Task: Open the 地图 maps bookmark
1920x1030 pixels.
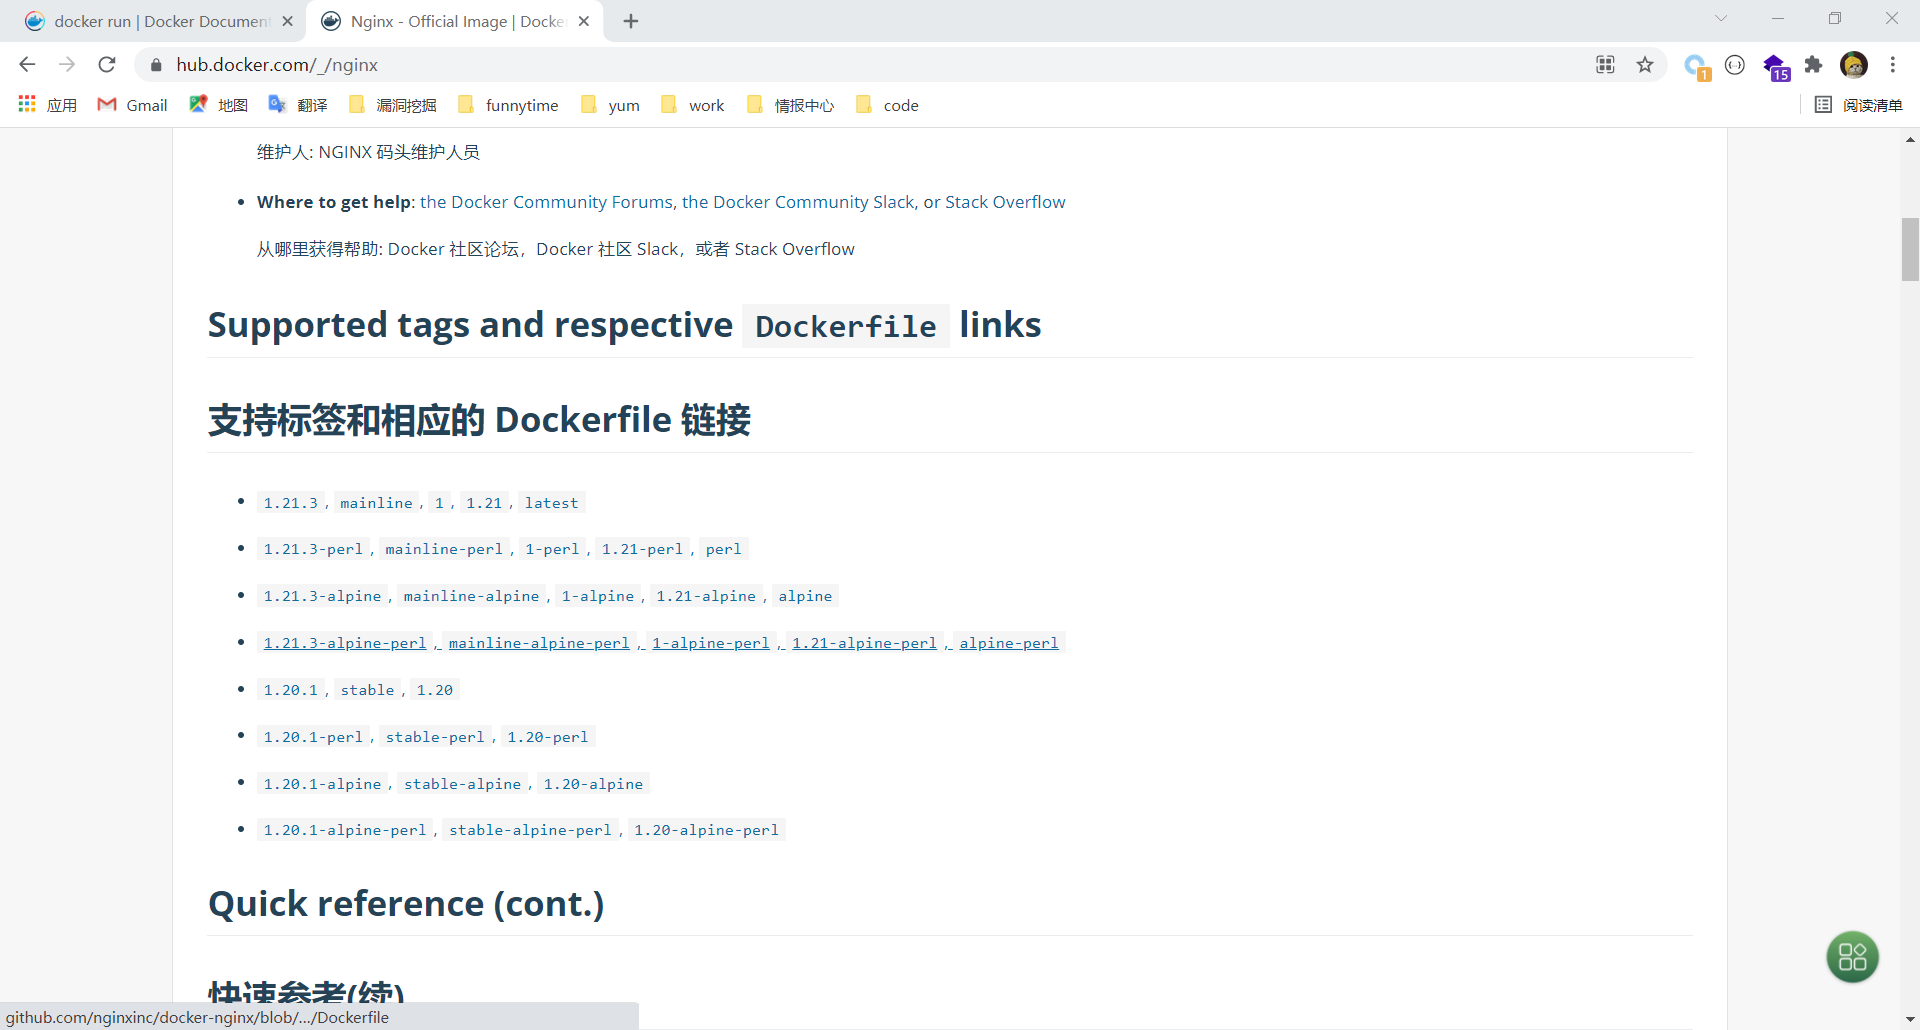Action: [x=218, y=105]
